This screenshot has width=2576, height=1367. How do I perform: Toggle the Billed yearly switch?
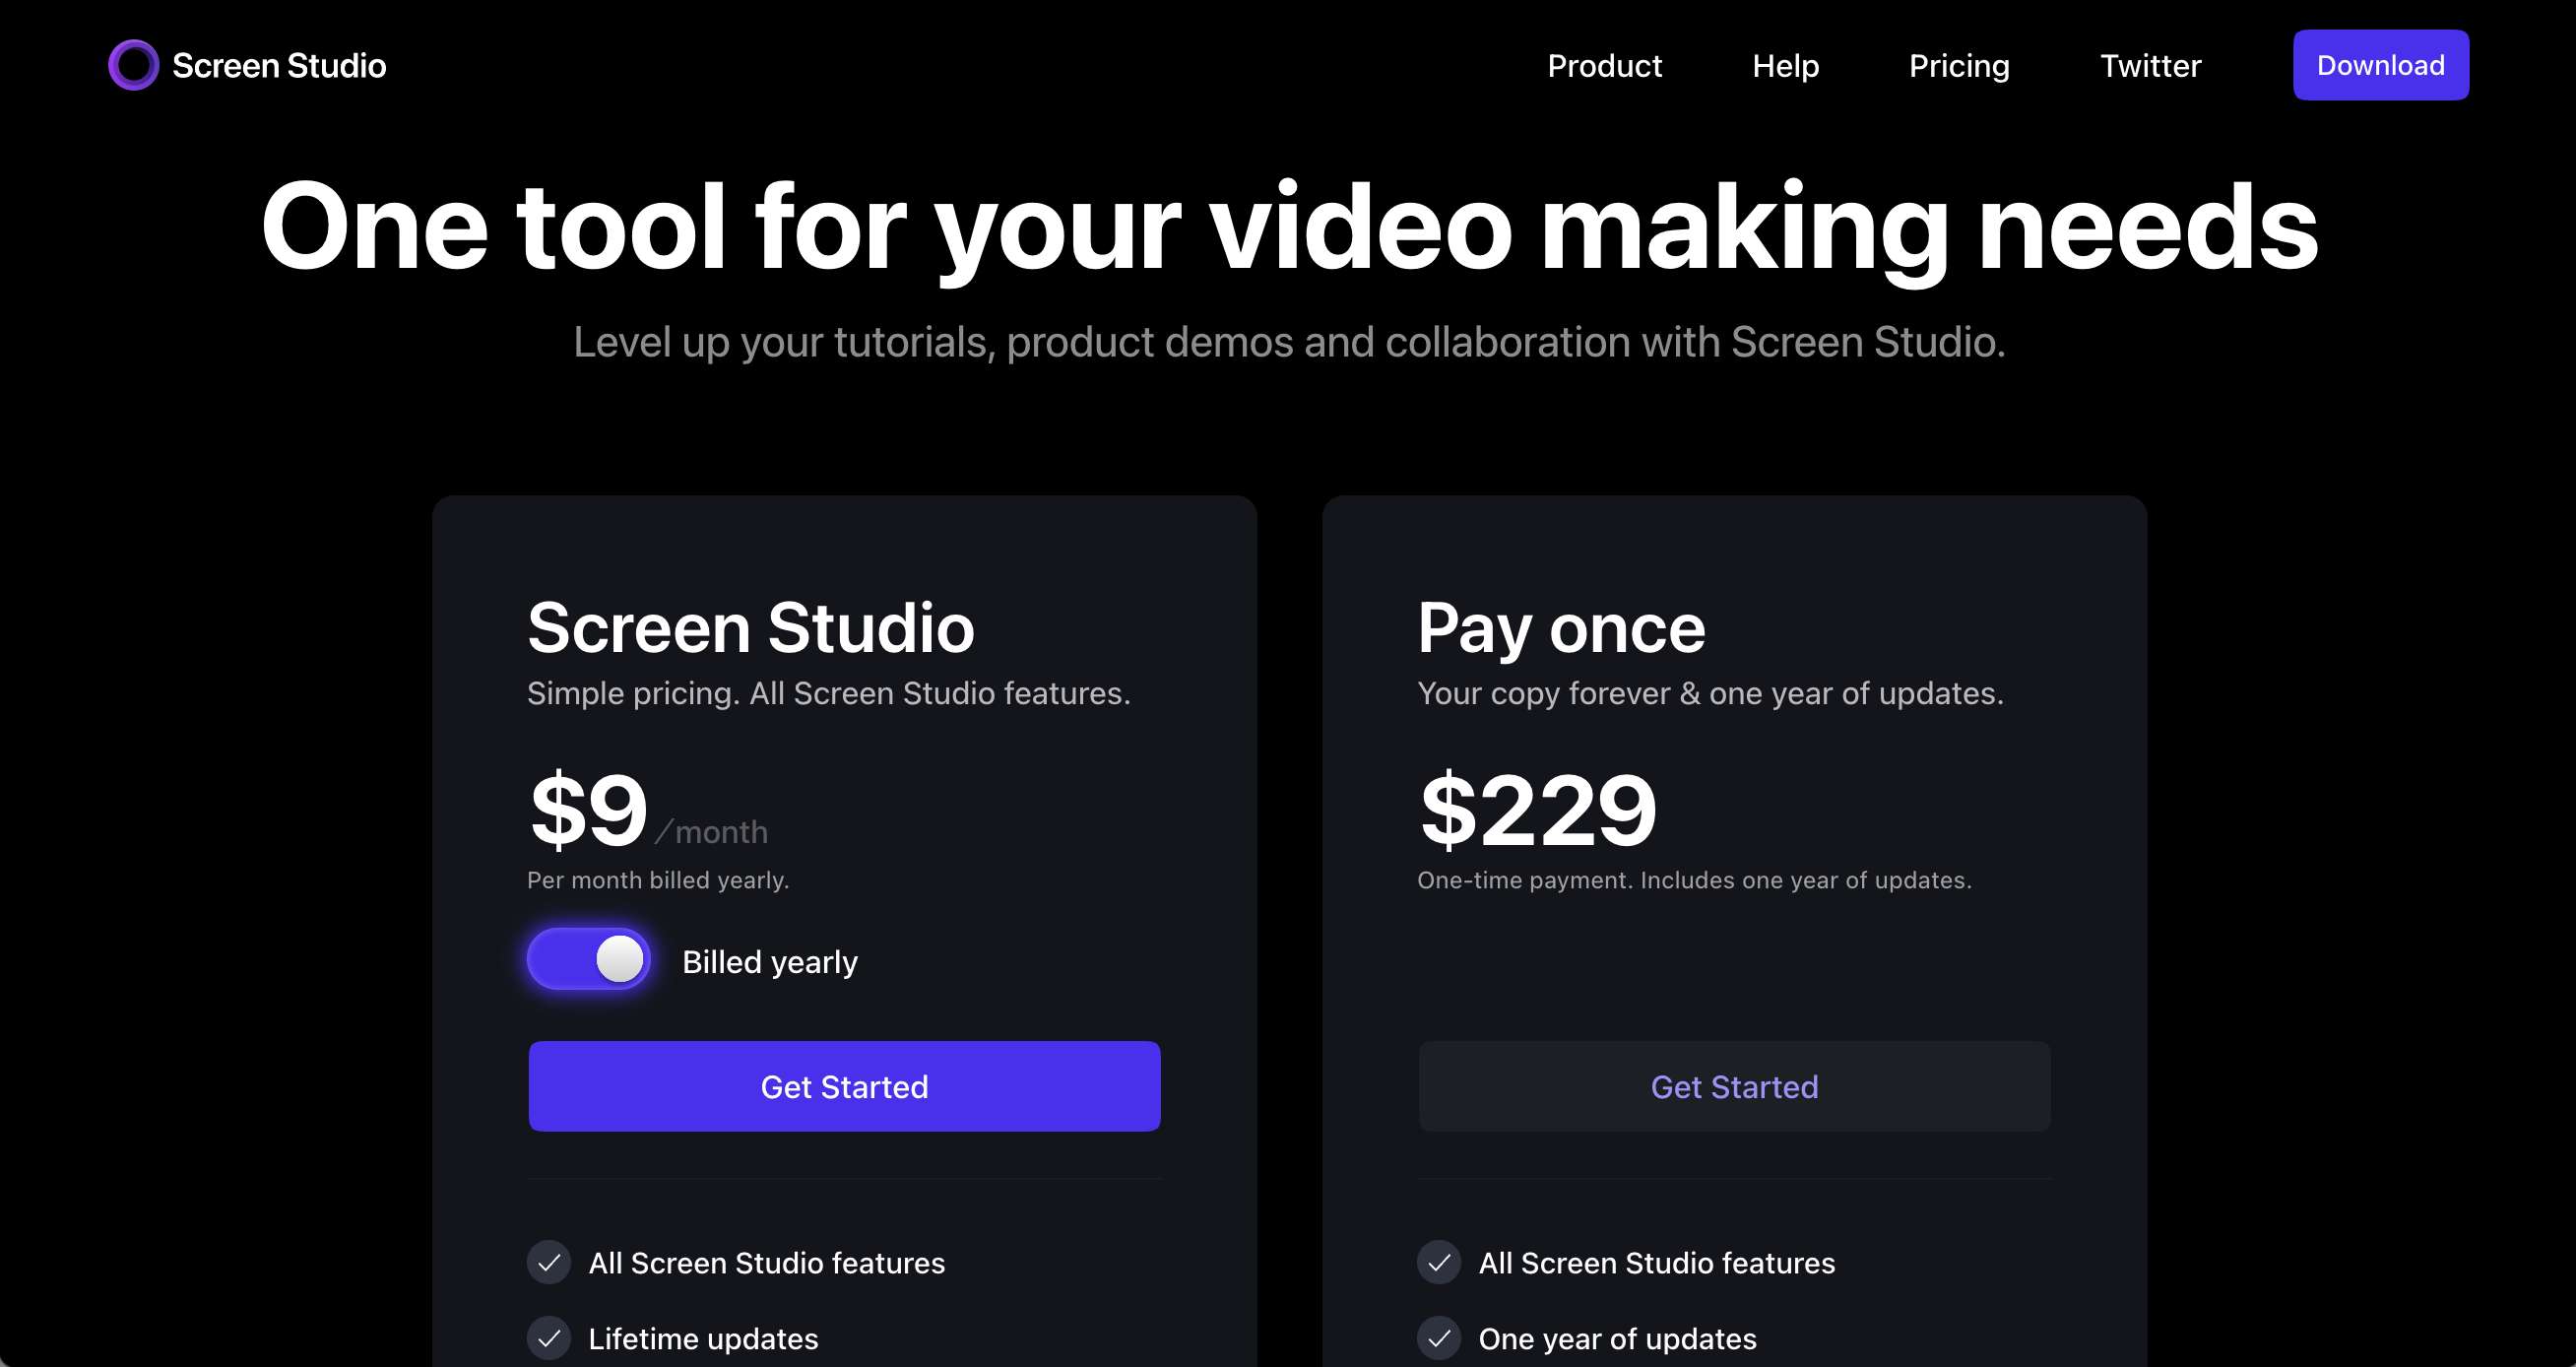(589, 959)
